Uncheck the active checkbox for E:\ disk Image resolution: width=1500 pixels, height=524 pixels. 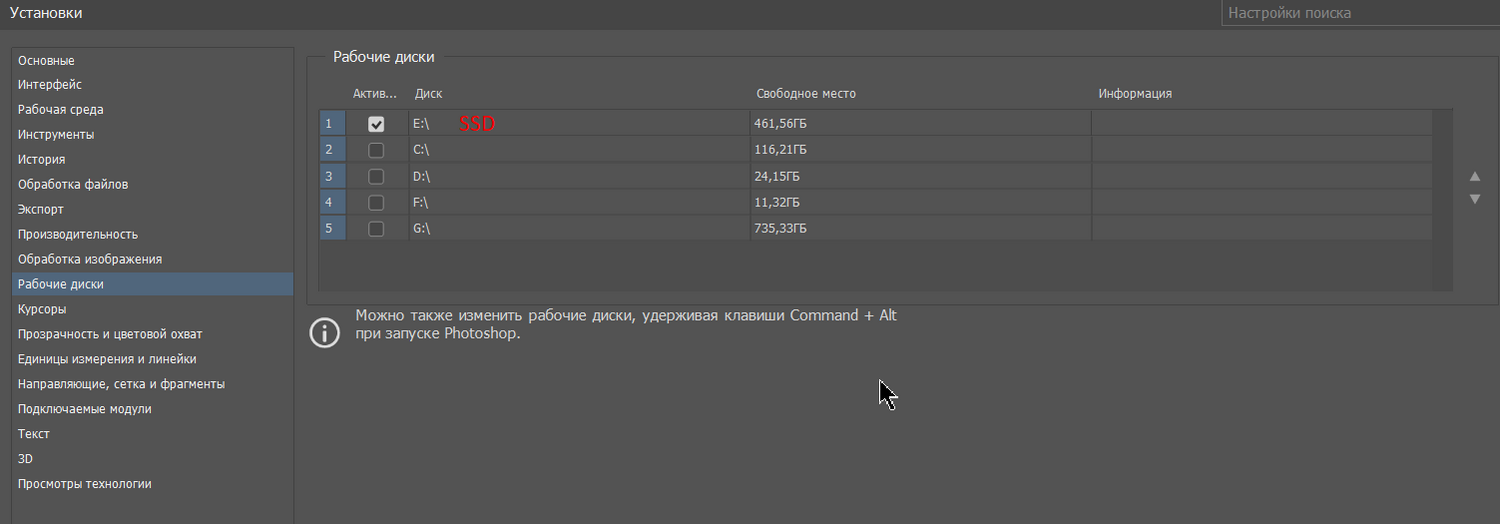coord(376,124)
